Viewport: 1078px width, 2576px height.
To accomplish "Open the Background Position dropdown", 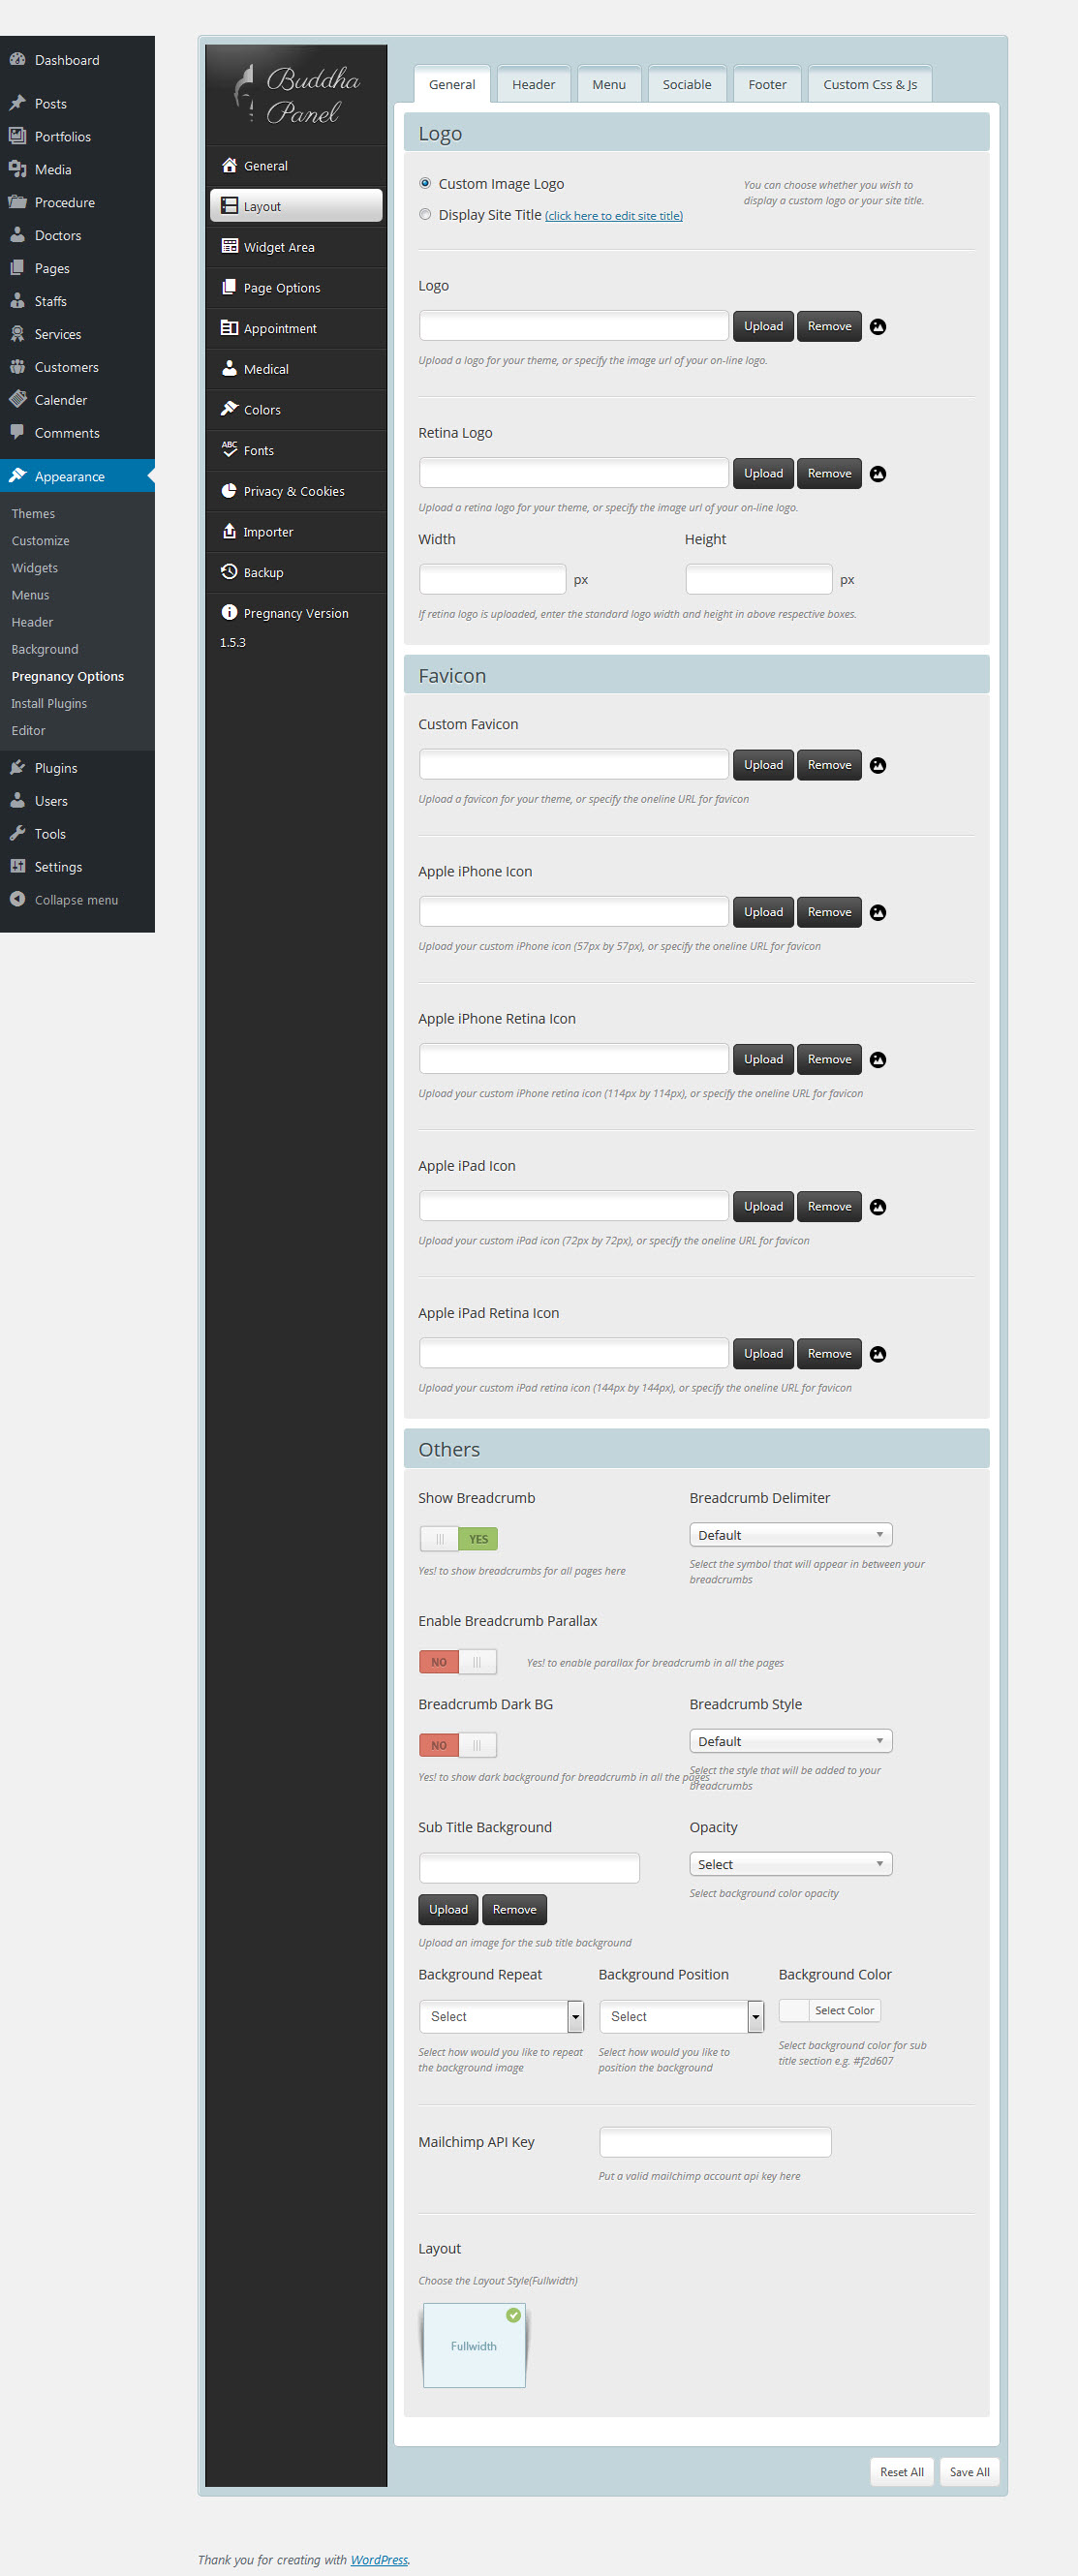I will click(681, 2016).
